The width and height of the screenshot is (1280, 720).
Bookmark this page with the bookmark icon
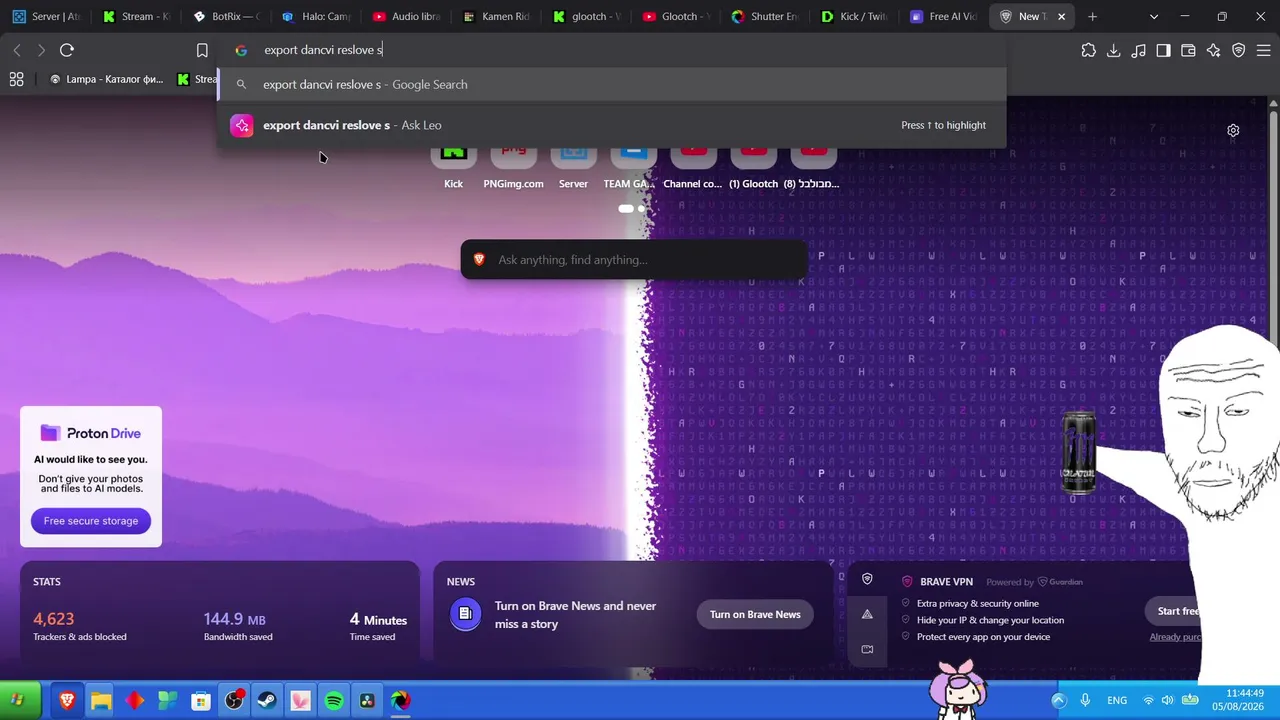[x=202, y=50]
